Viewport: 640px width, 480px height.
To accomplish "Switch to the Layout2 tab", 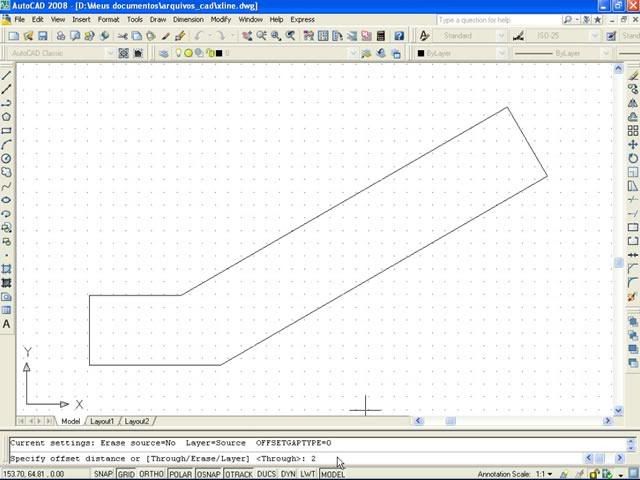I will click(x=137, y=421).
